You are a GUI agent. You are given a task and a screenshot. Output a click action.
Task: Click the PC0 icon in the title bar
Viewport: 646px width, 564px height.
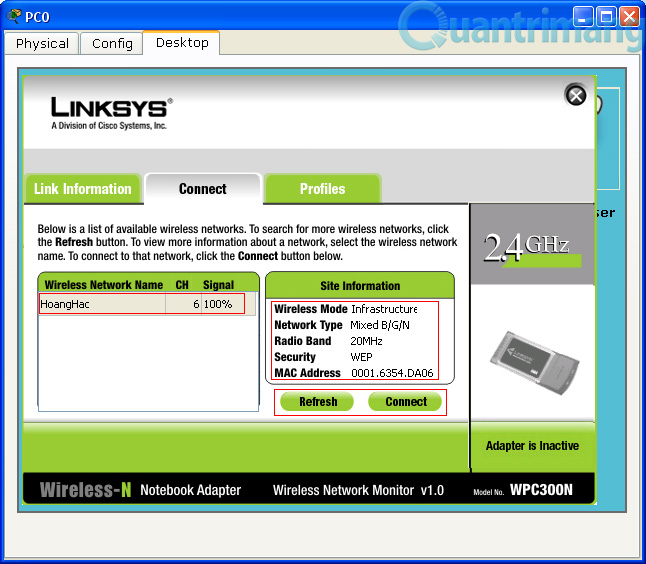12,17
